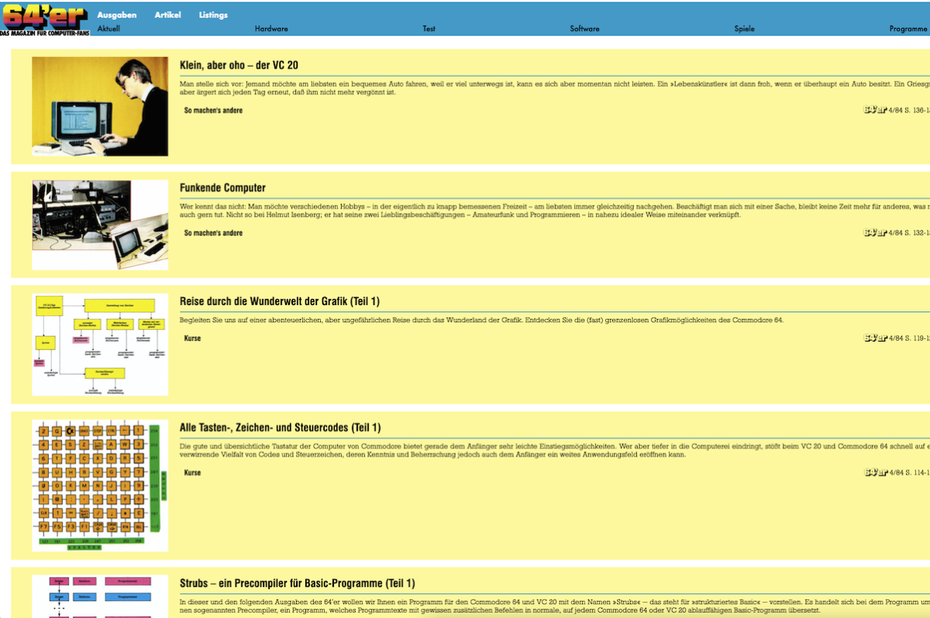The height and width of the screenshot is (618, 930).
Task: Click the man-at-computer photo thumbnail
Action: [100, 106]
